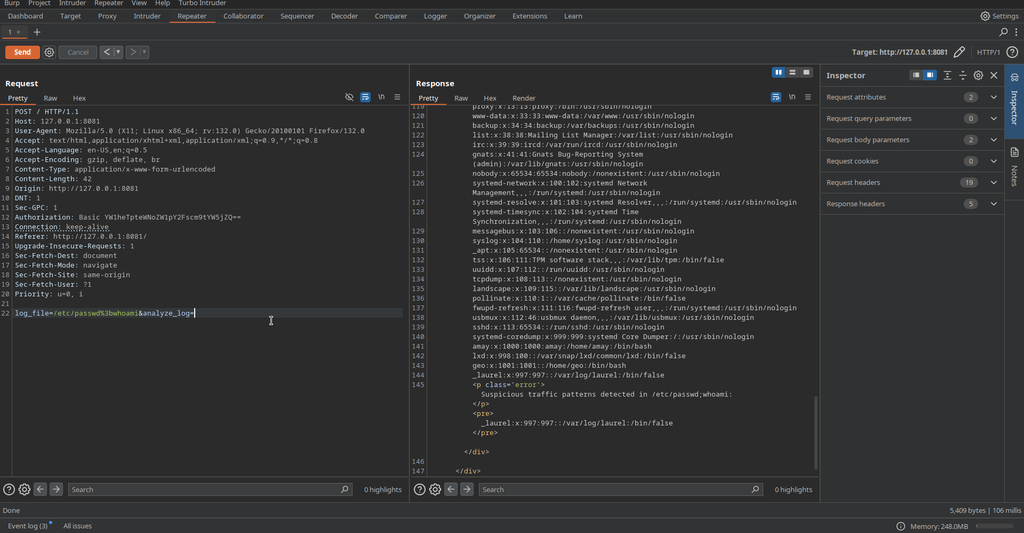The width and height of the screenshot is (1024, 533).
Task: Open Event log in status bar
Action: tap(28, 525)
